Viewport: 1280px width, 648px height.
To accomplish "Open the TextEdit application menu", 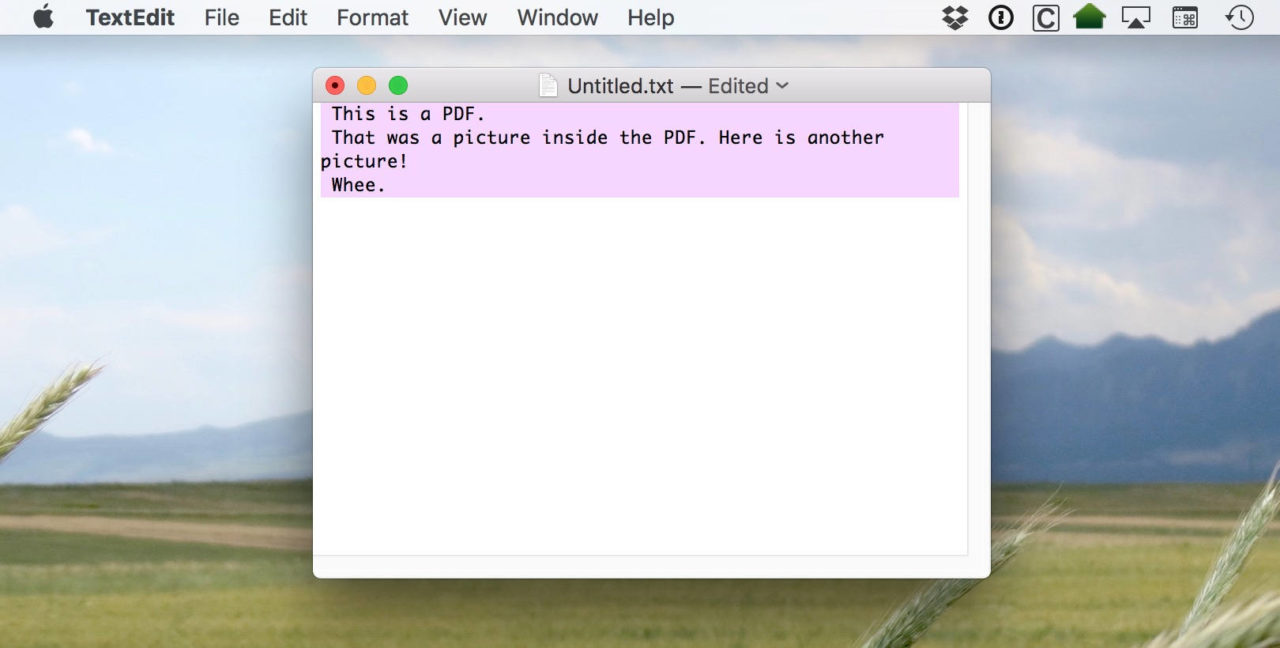I will tap(130, 17).
